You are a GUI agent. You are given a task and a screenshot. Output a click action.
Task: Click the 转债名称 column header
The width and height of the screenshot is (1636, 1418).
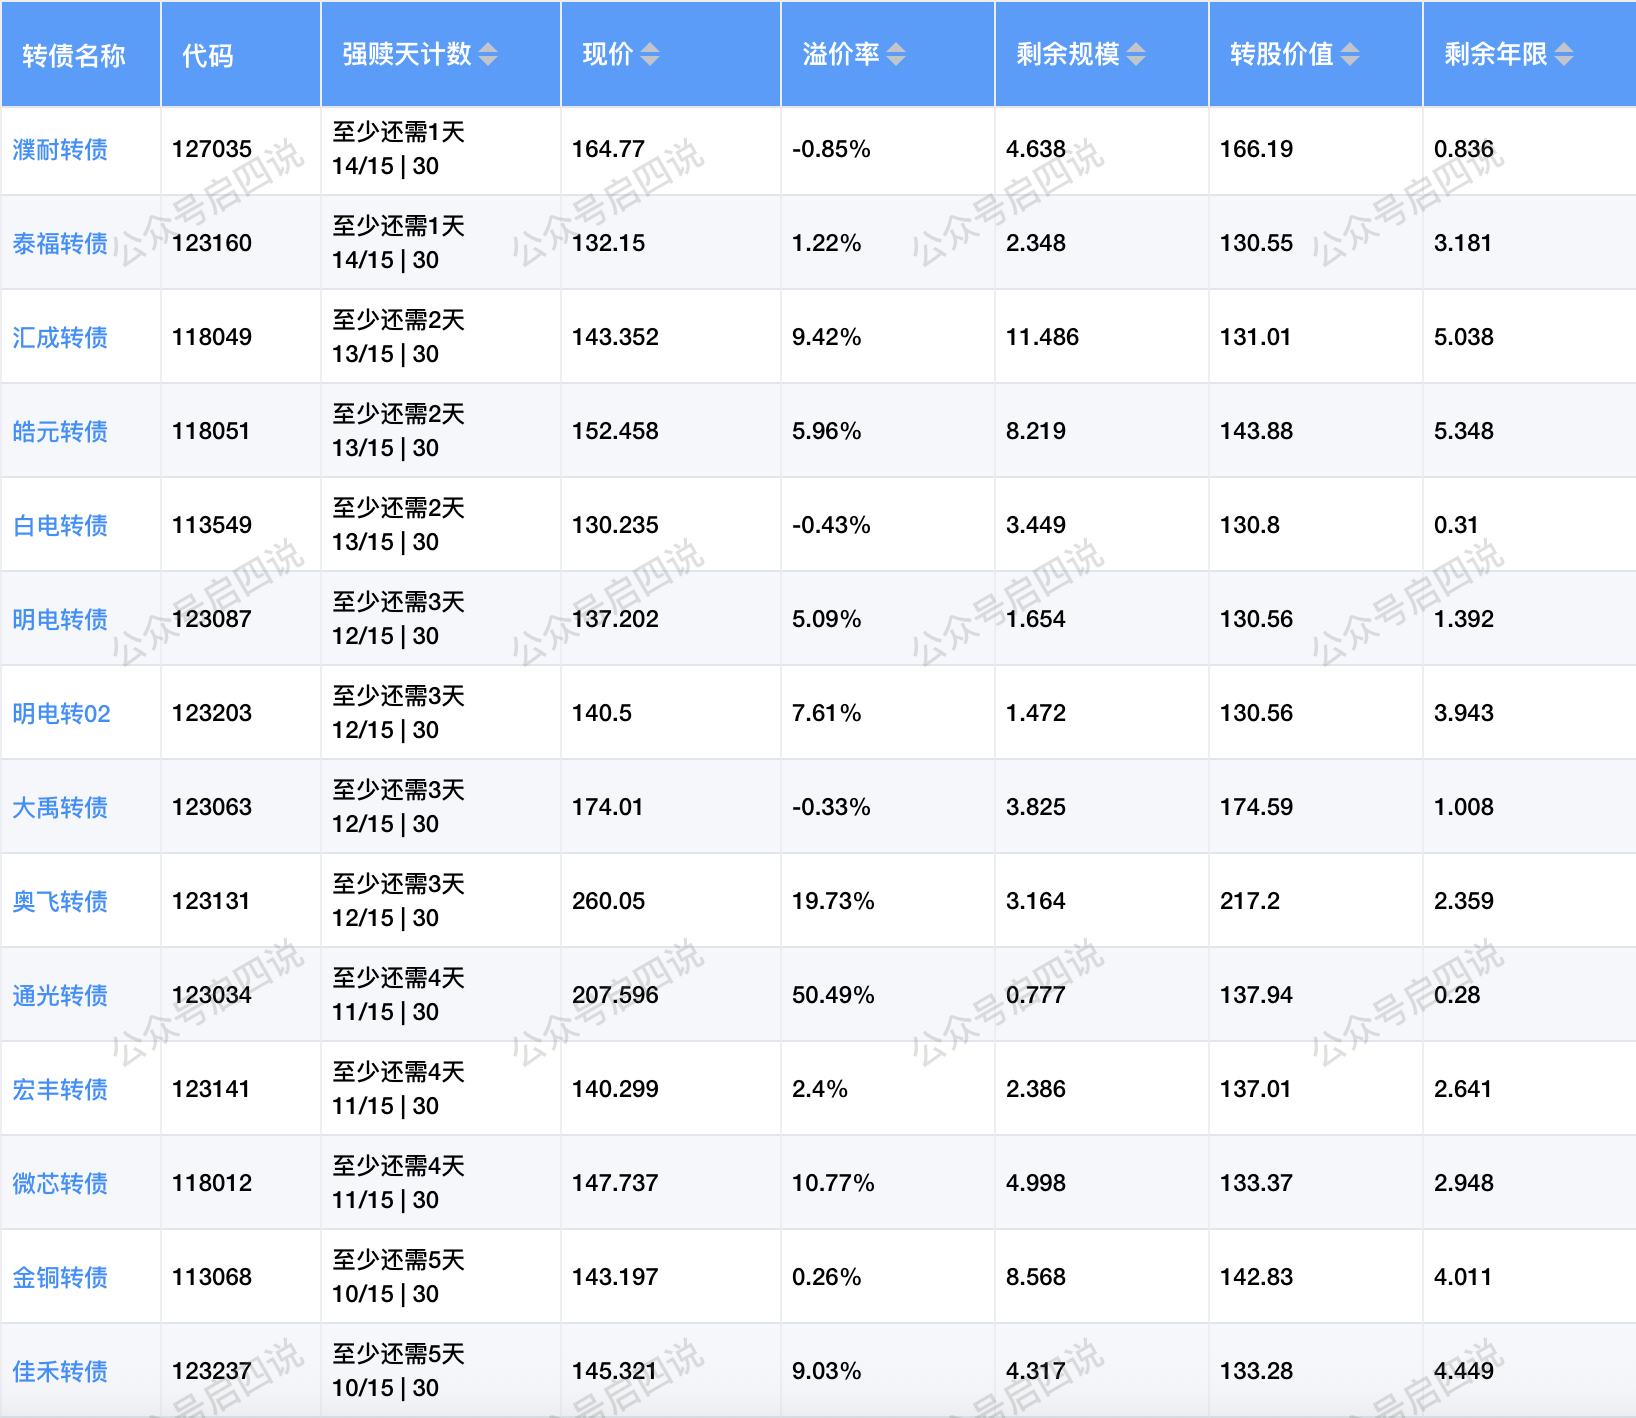coord(74,55)
